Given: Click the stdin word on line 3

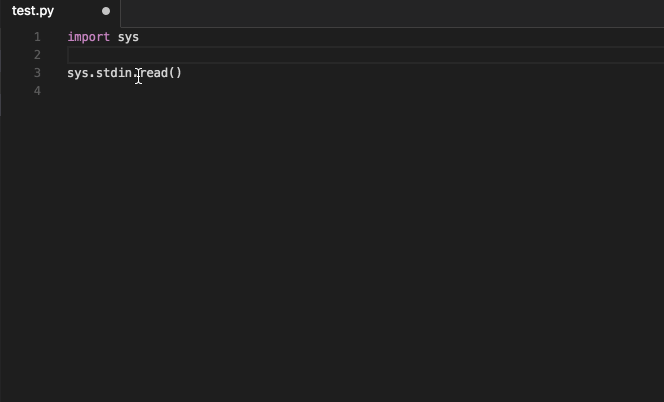Looking at the screenshot, I should (x=114, y=73).
